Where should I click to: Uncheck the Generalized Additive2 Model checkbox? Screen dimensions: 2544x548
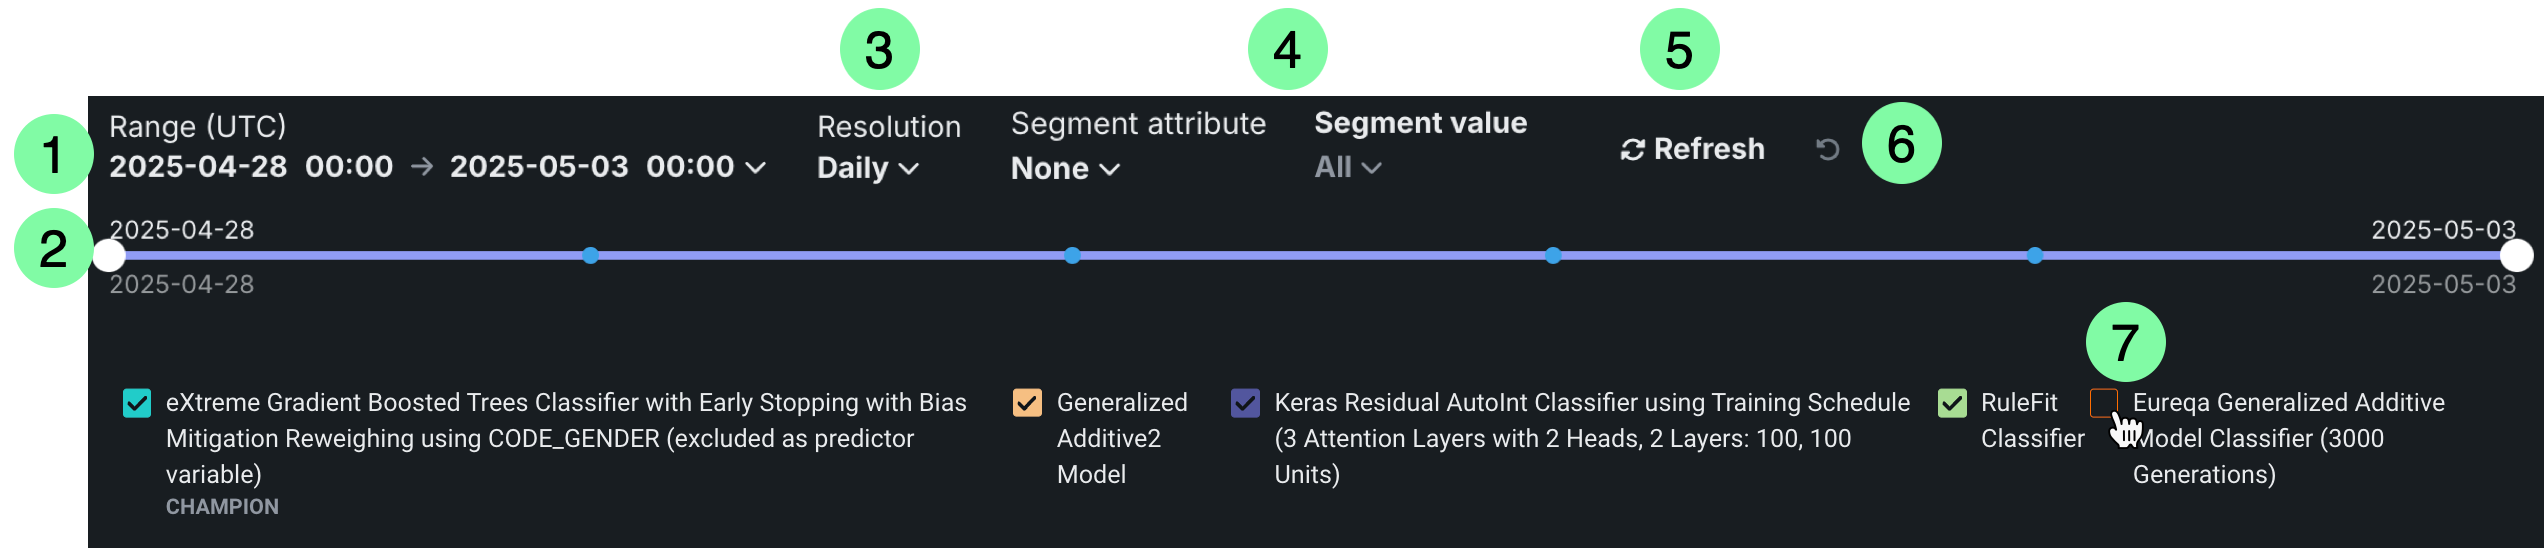1027,403
